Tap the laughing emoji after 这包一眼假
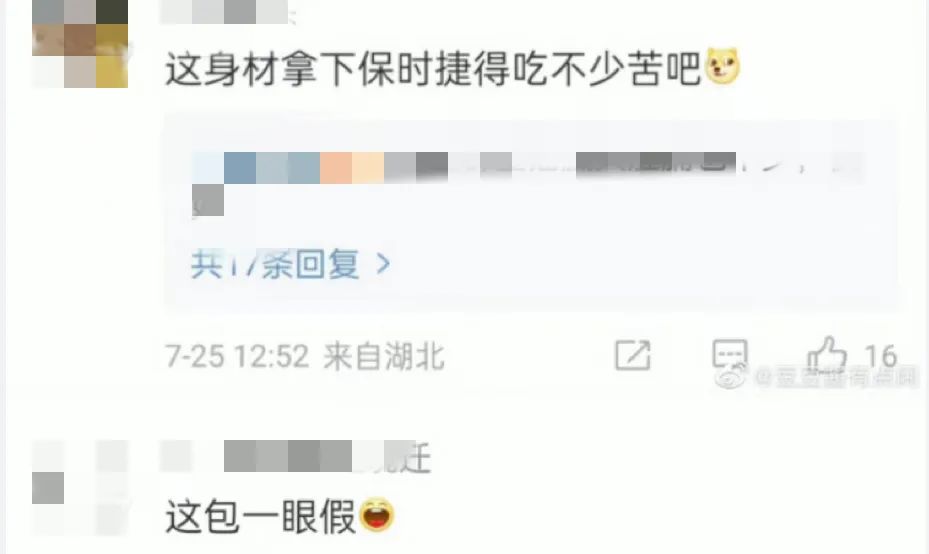This screenshot has width=929, height=554. [377, 514]
